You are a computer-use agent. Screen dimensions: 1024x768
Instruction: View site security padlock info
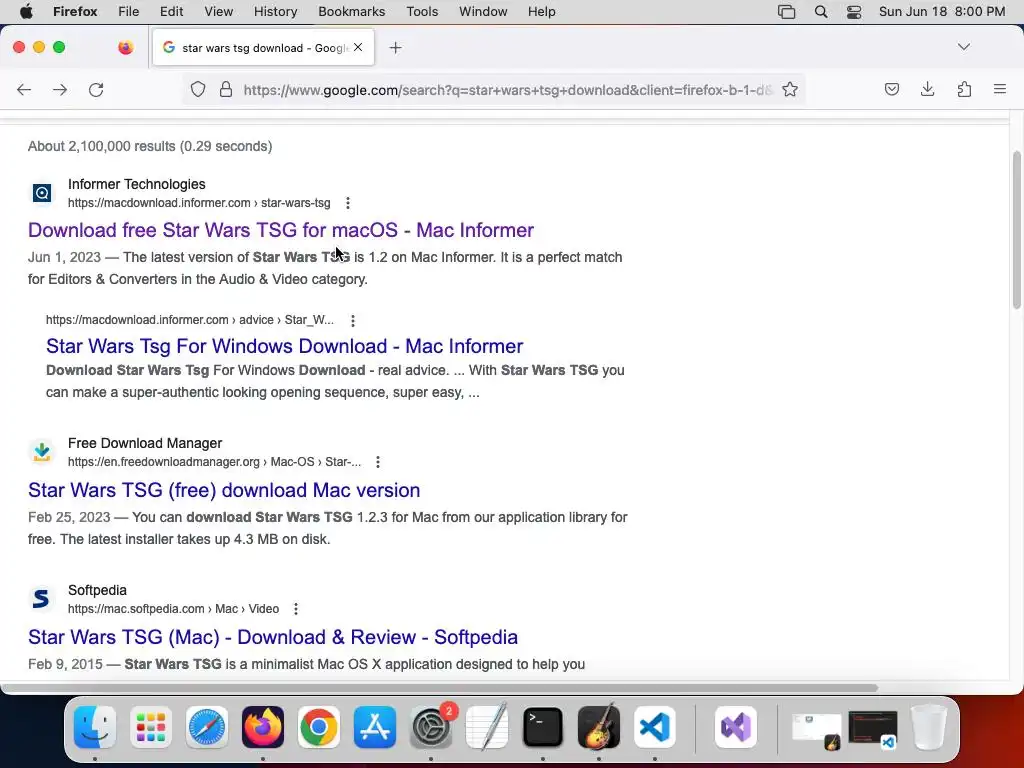[226, 89]
